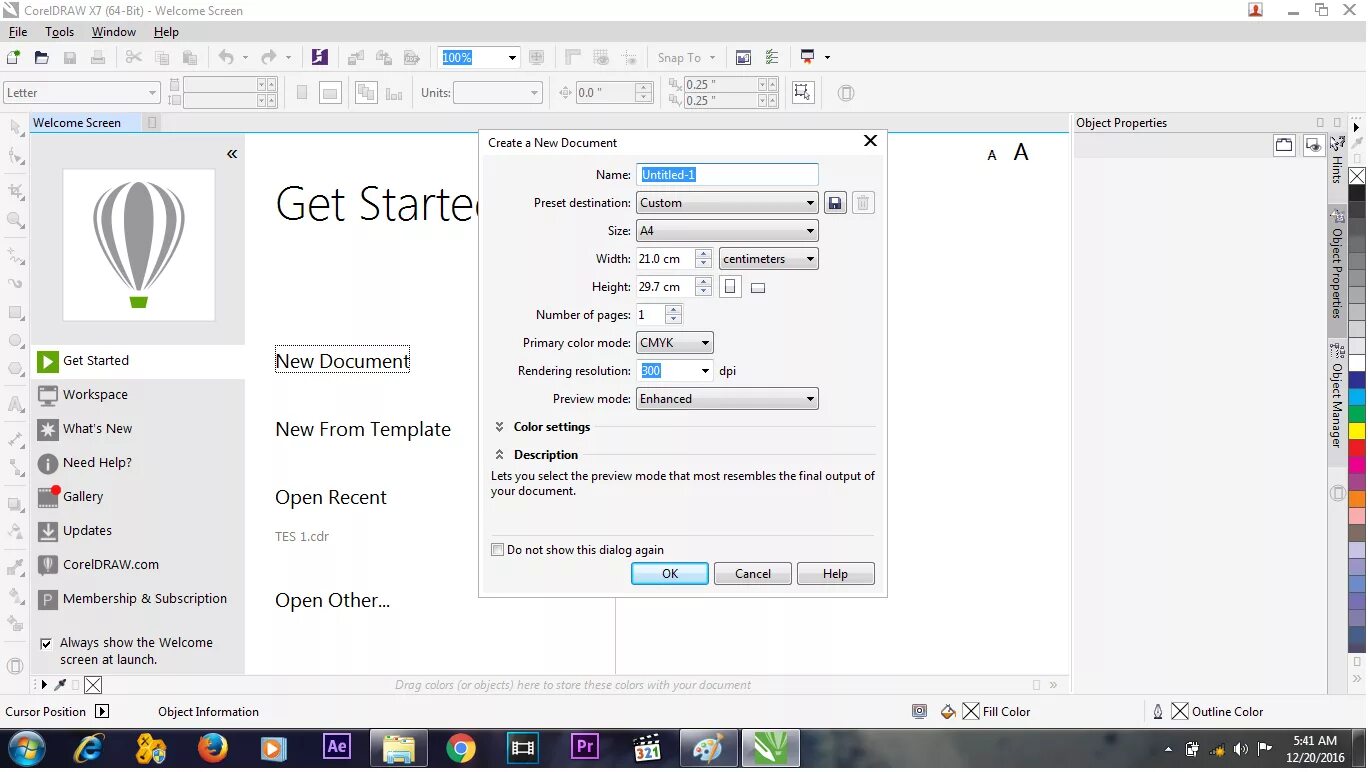Click the Width 21.0 cm field
Image resolution: width=1368 pixels, height=772 pixels.
pos(666,259)
